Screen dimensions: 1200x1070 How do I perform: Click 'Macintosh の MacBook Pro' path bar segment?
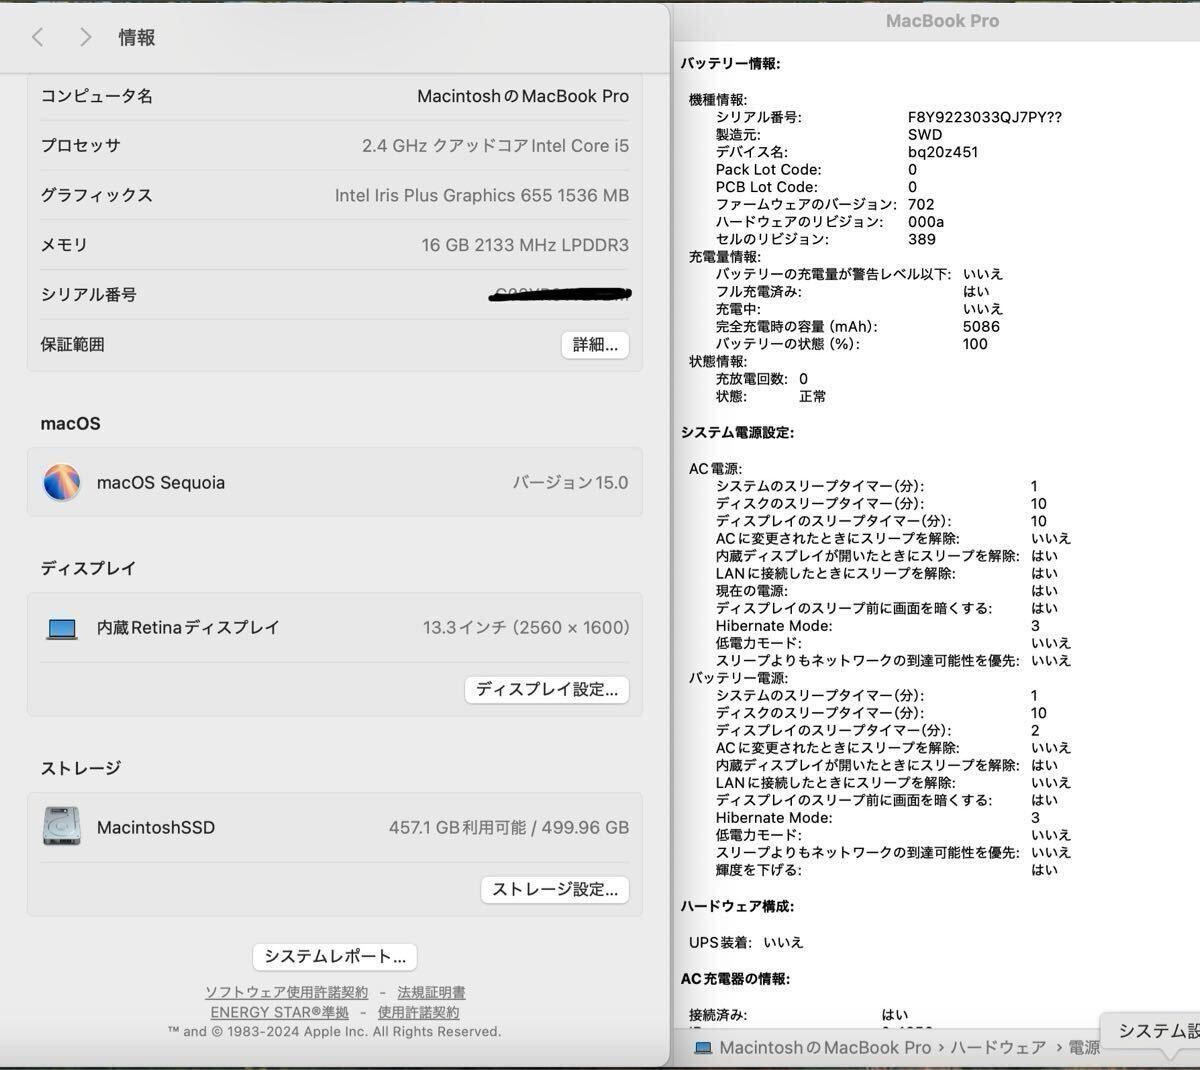(825, 1048)
